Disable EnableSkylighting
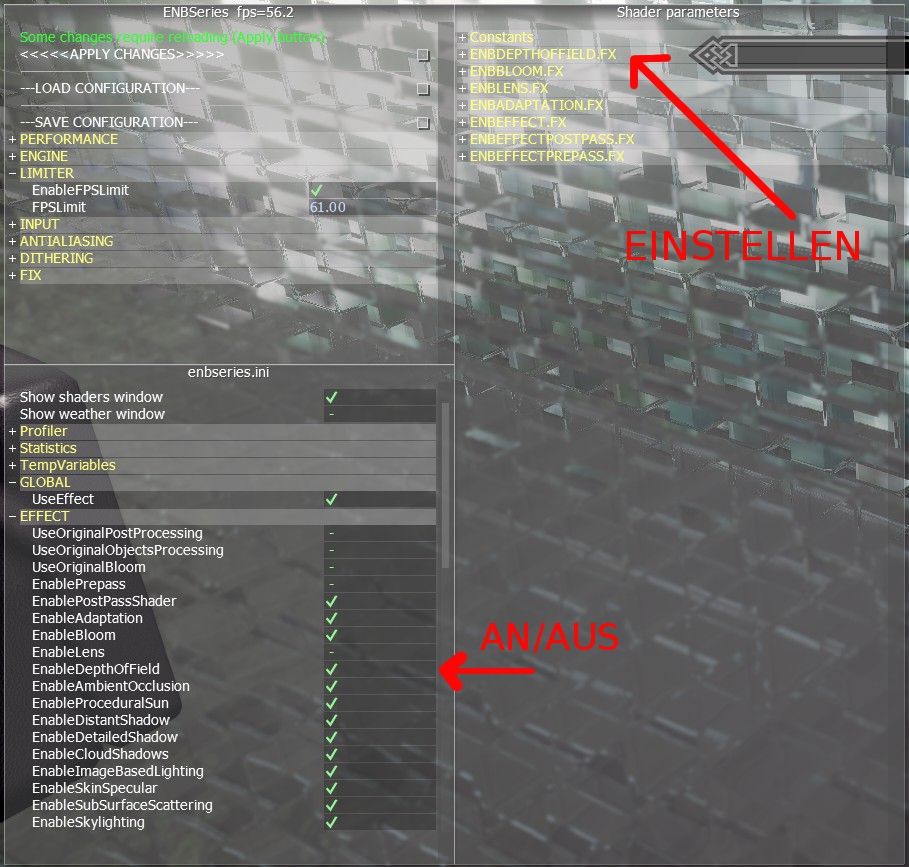 click(x=332, y=822)
